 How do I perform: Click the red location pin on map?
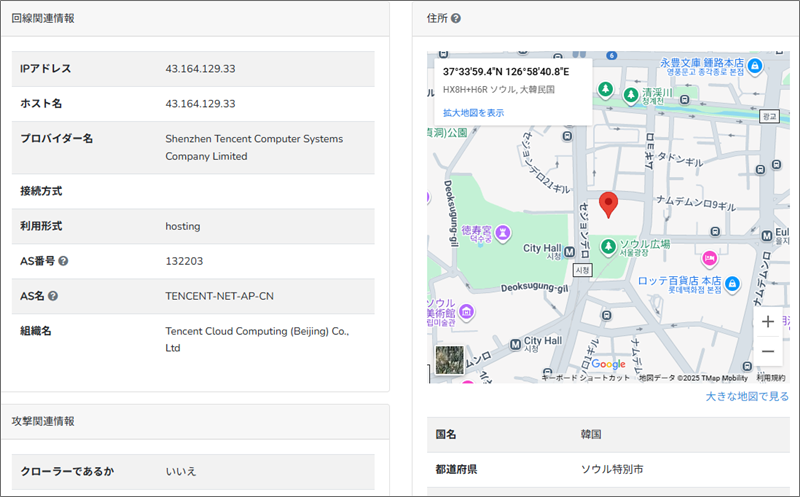pyautogui.click(x=608, y=205)
